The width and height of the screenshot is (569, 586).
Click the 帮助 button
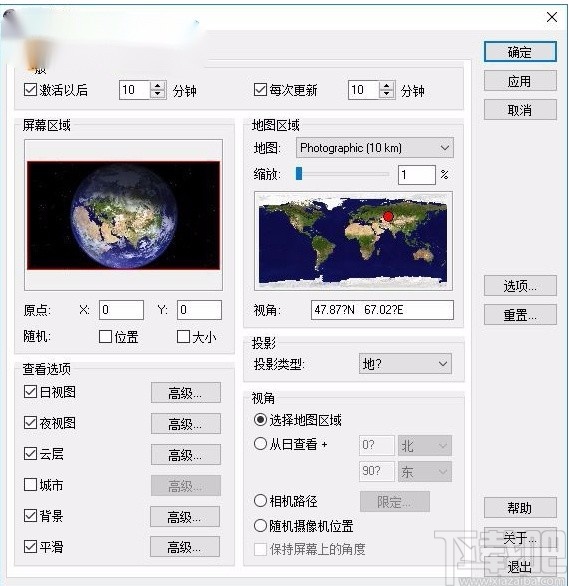[520, 508]
